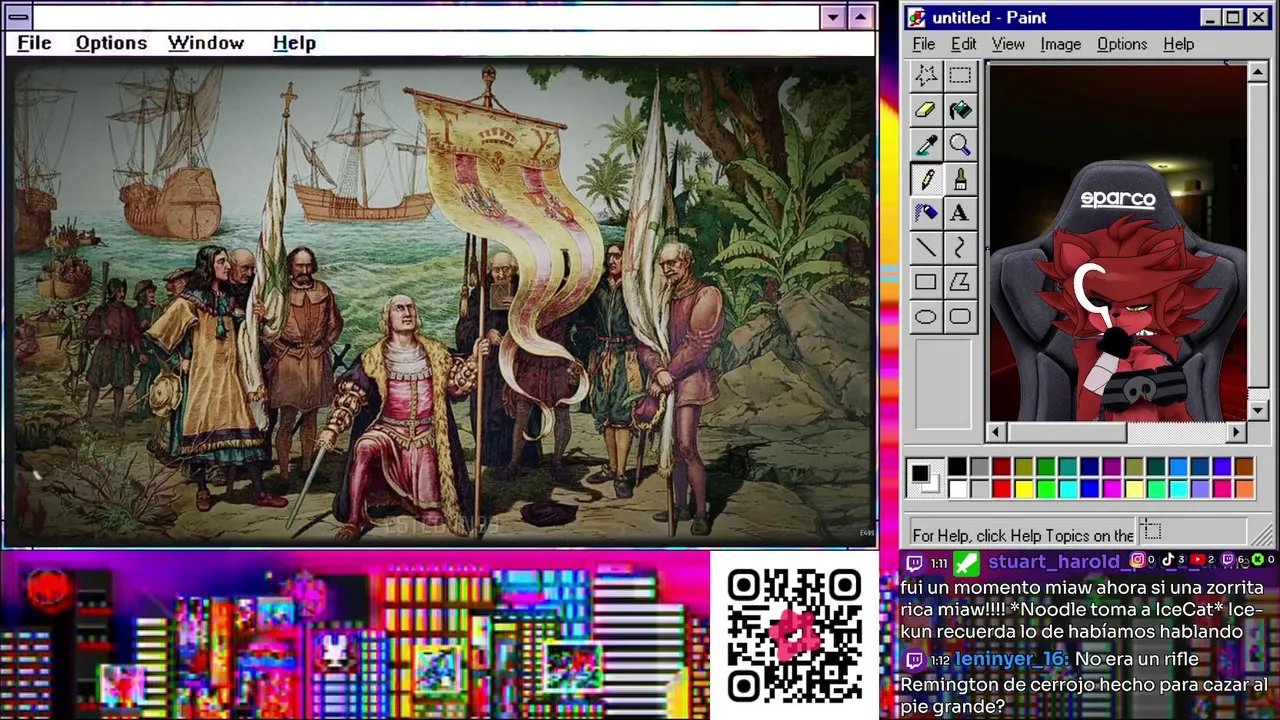The width and height of the screenshot is (1280, 720).
Task: Click the Twitch chat badge beside leninyer_16
Action: [915, 660]
